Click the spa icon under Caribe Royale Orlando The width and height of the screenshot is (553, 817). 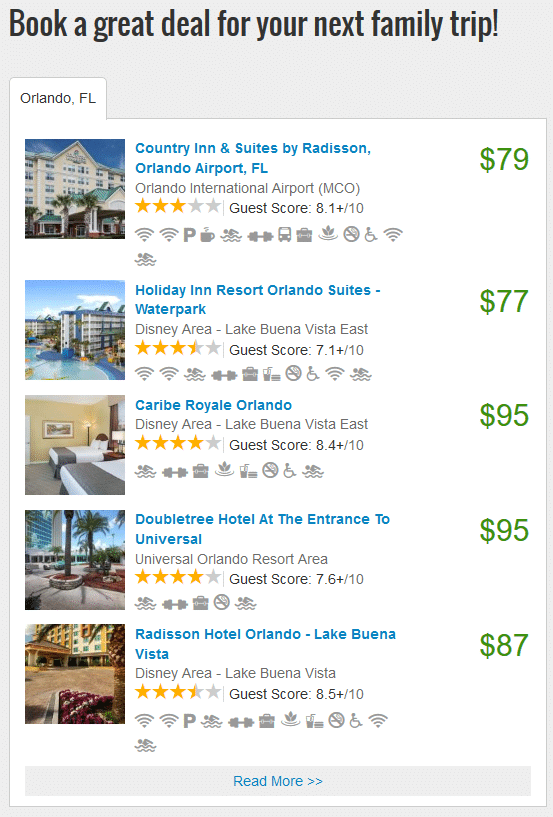point(225,471)
